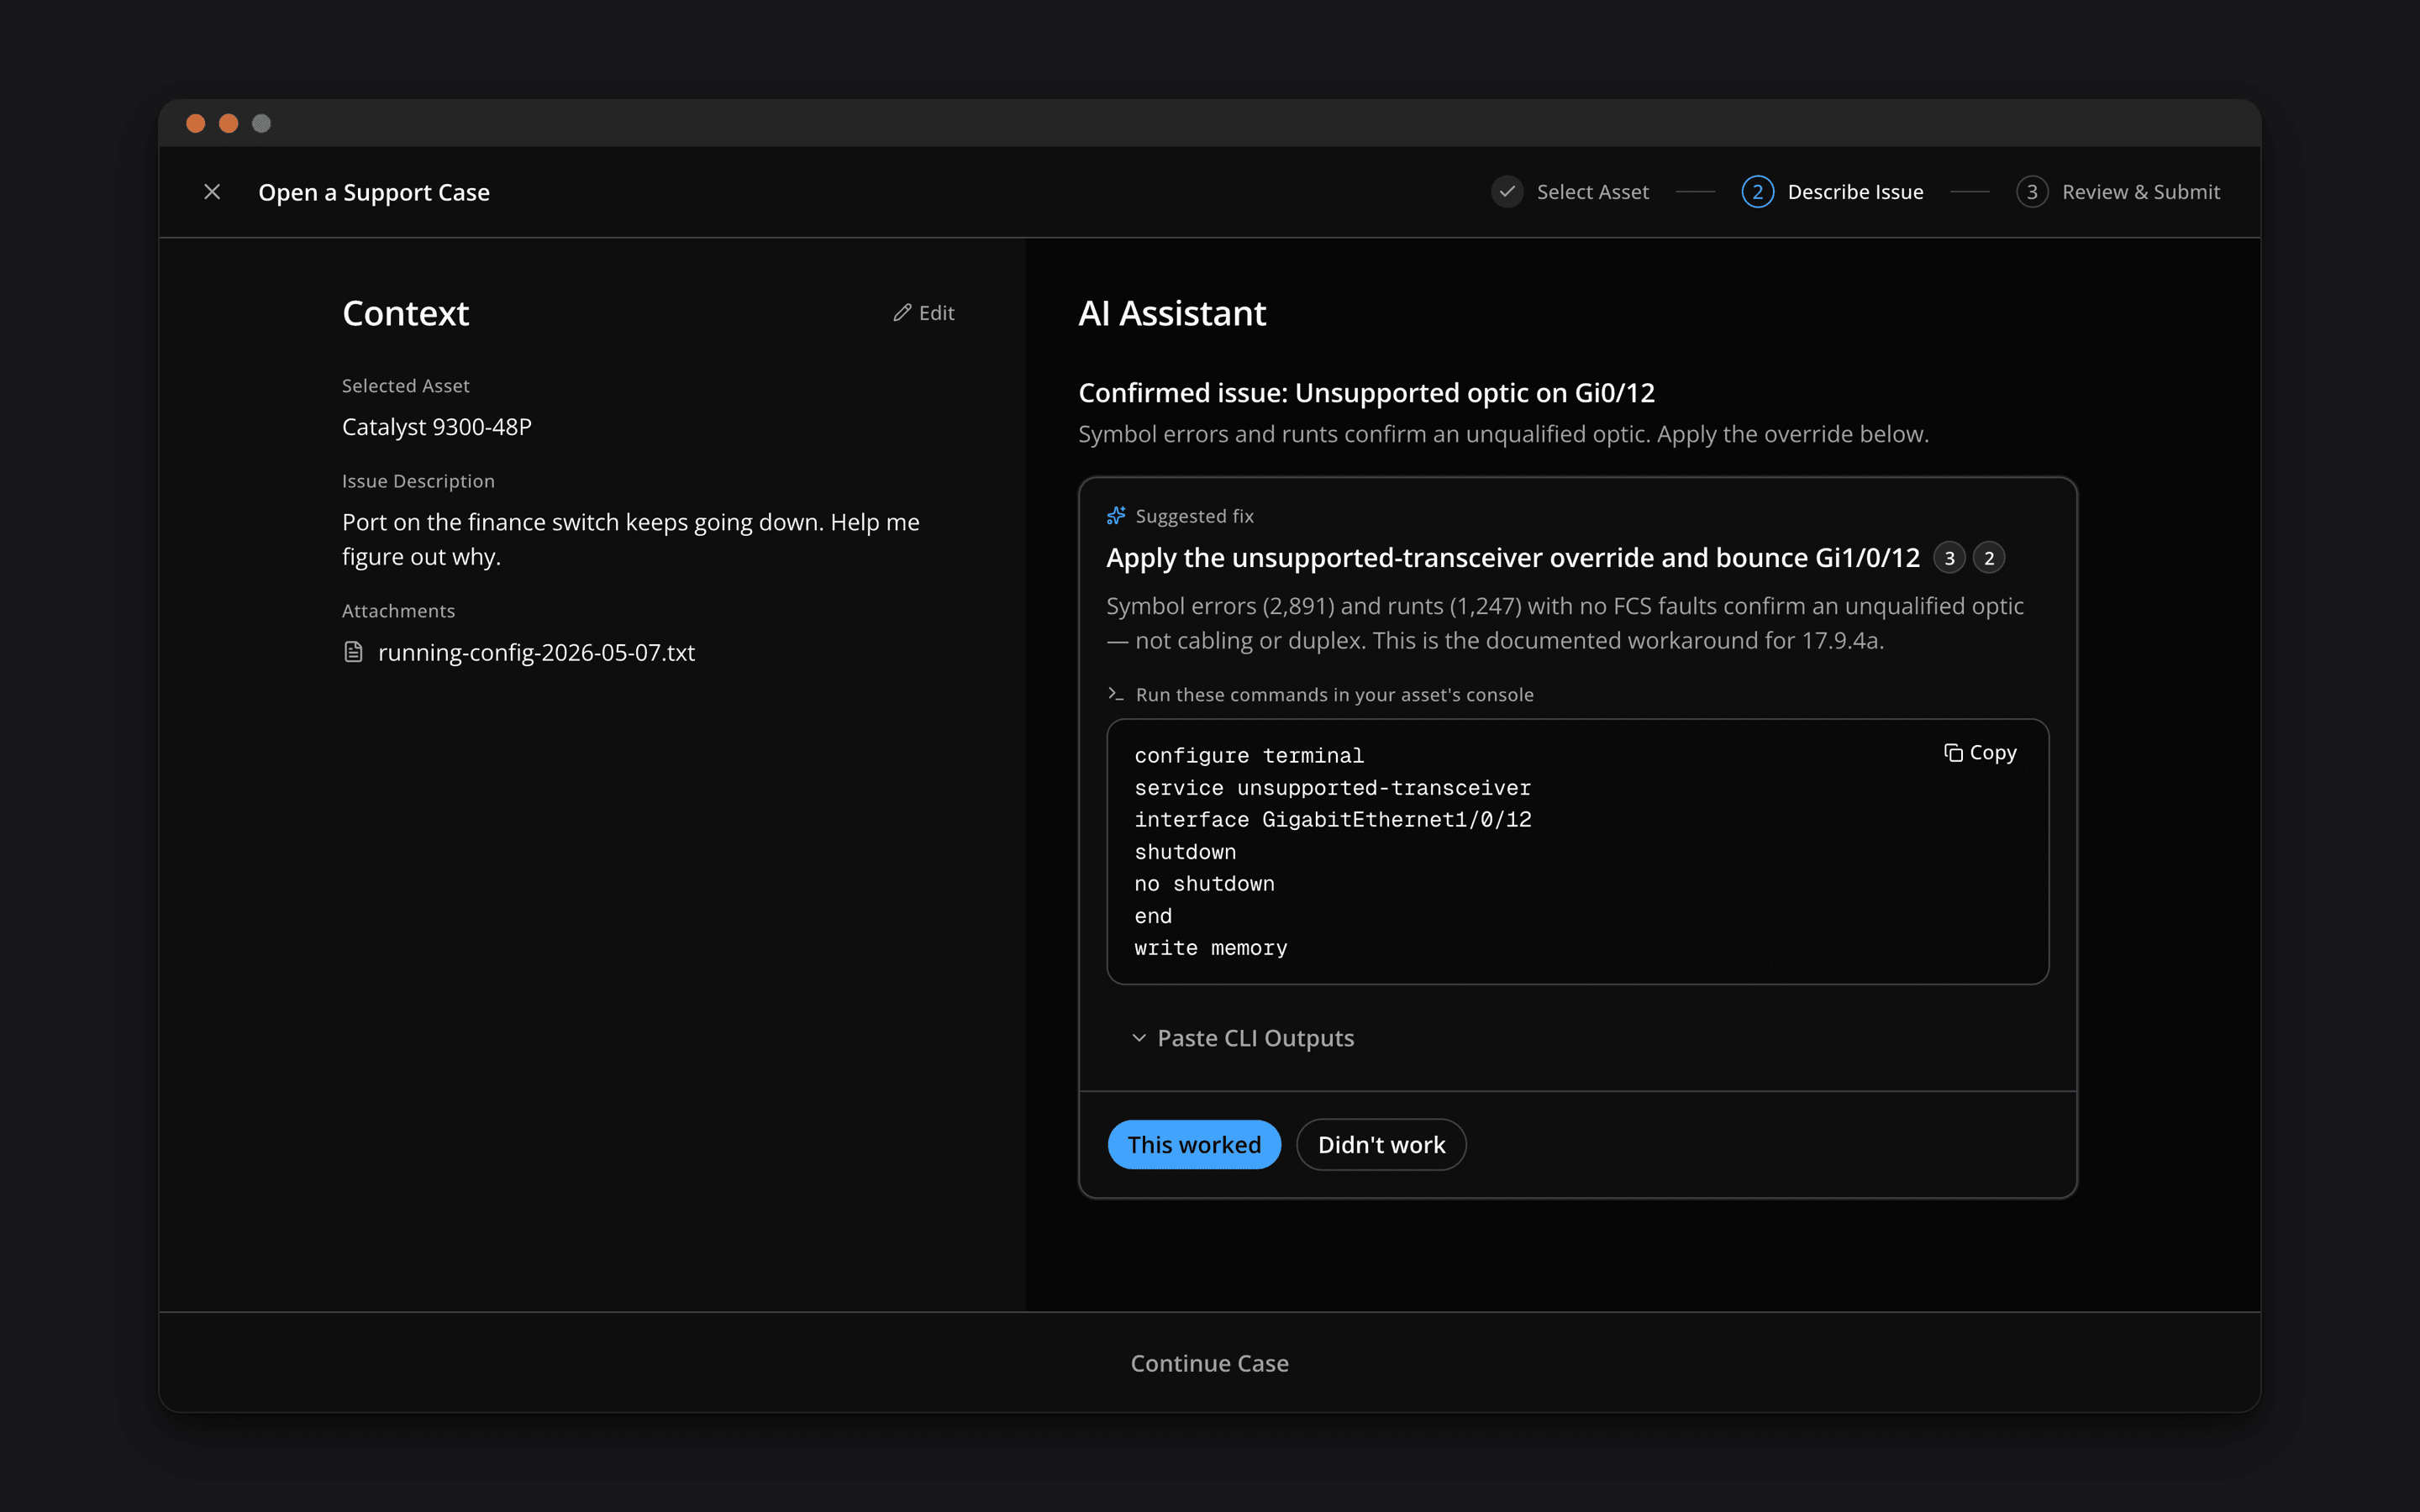Click the Context heading
Viewport: 2420px width, 1512px height.
[x=405, y=313]
